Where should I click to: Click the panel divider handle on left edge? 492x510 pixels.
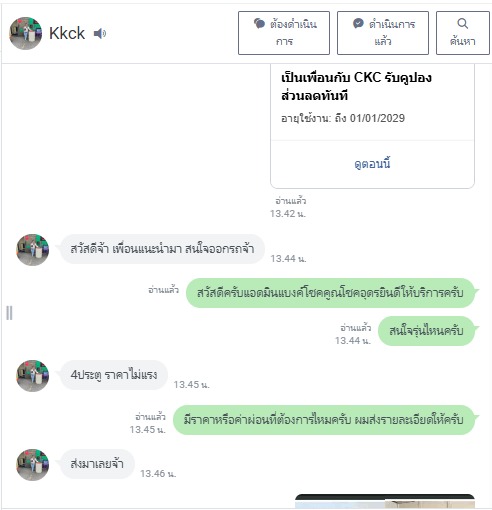(x=9, y=313)
